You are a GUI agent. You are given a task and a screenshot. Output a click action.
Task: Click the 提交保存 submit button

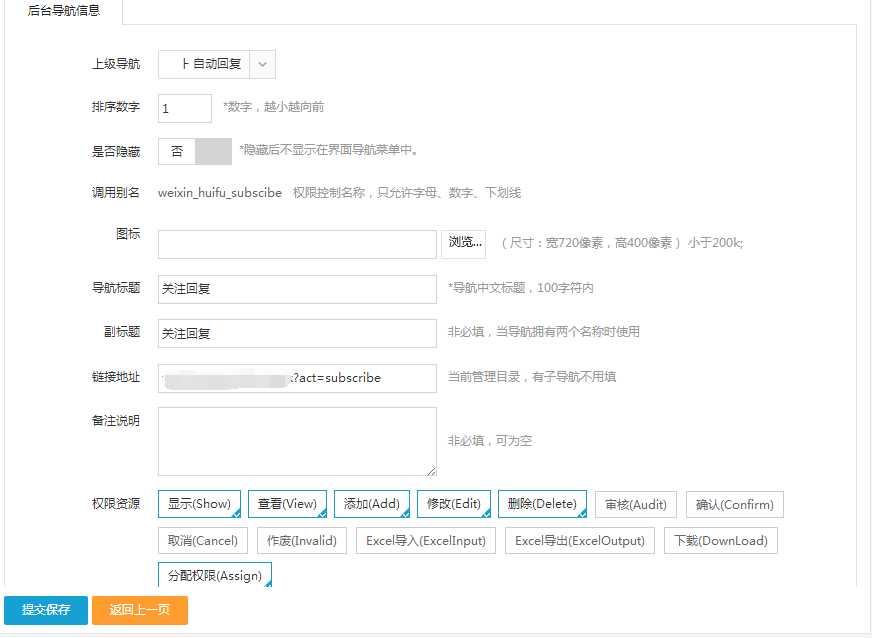point(46,610)
